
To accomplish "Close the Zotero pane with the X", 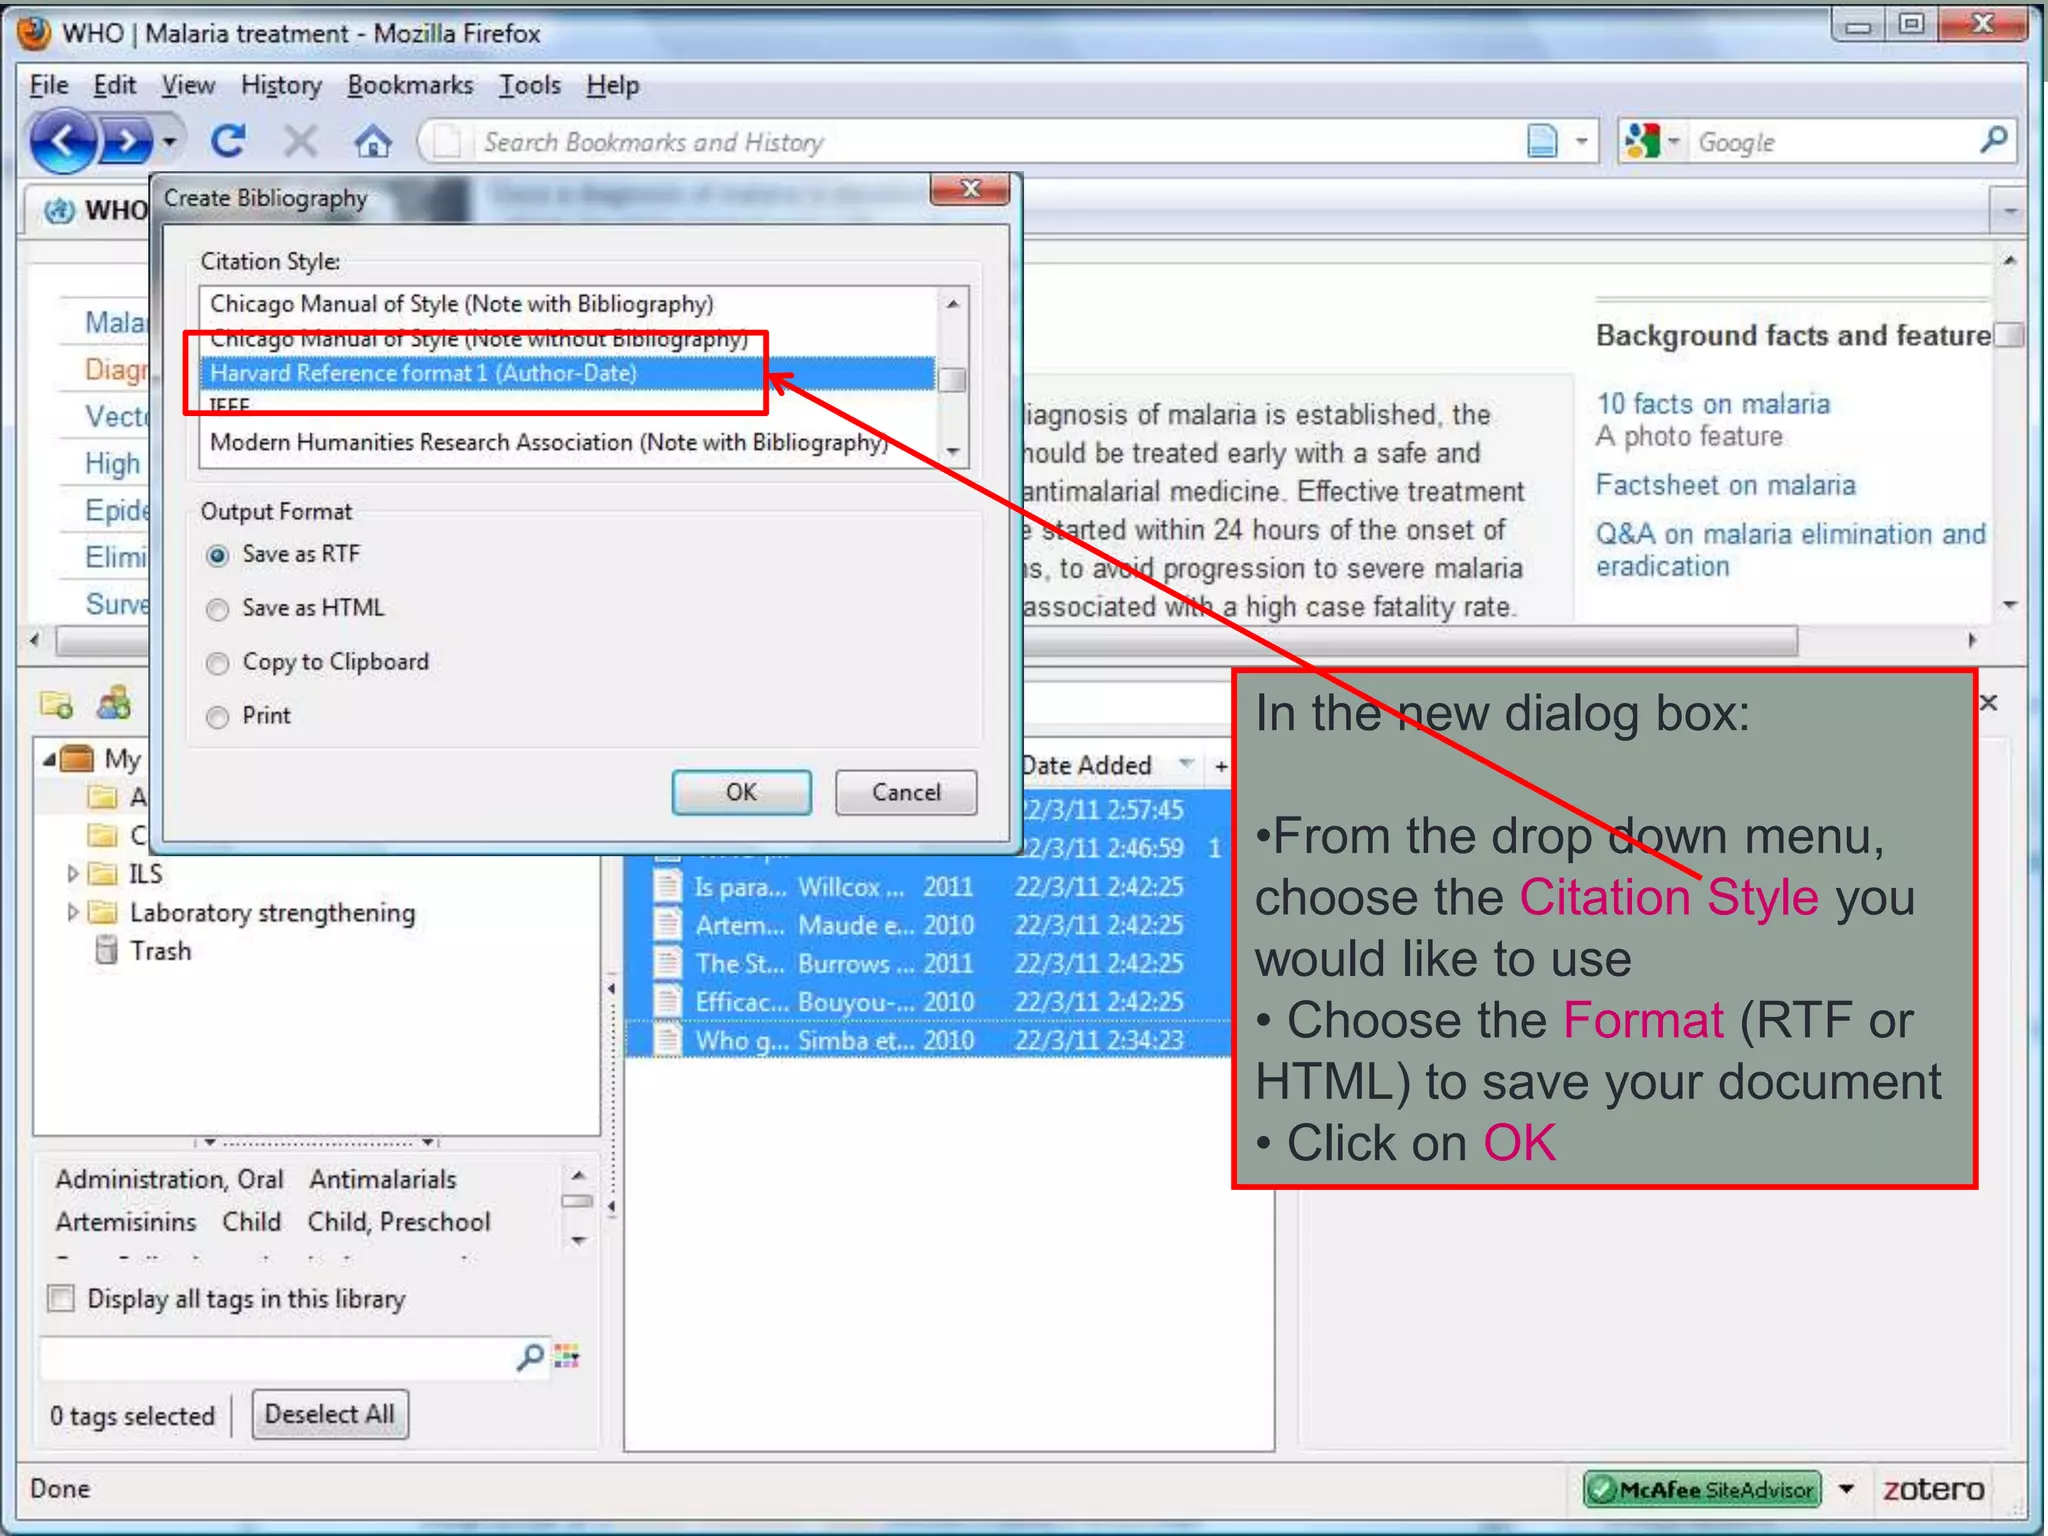I will coord(1989,703).
